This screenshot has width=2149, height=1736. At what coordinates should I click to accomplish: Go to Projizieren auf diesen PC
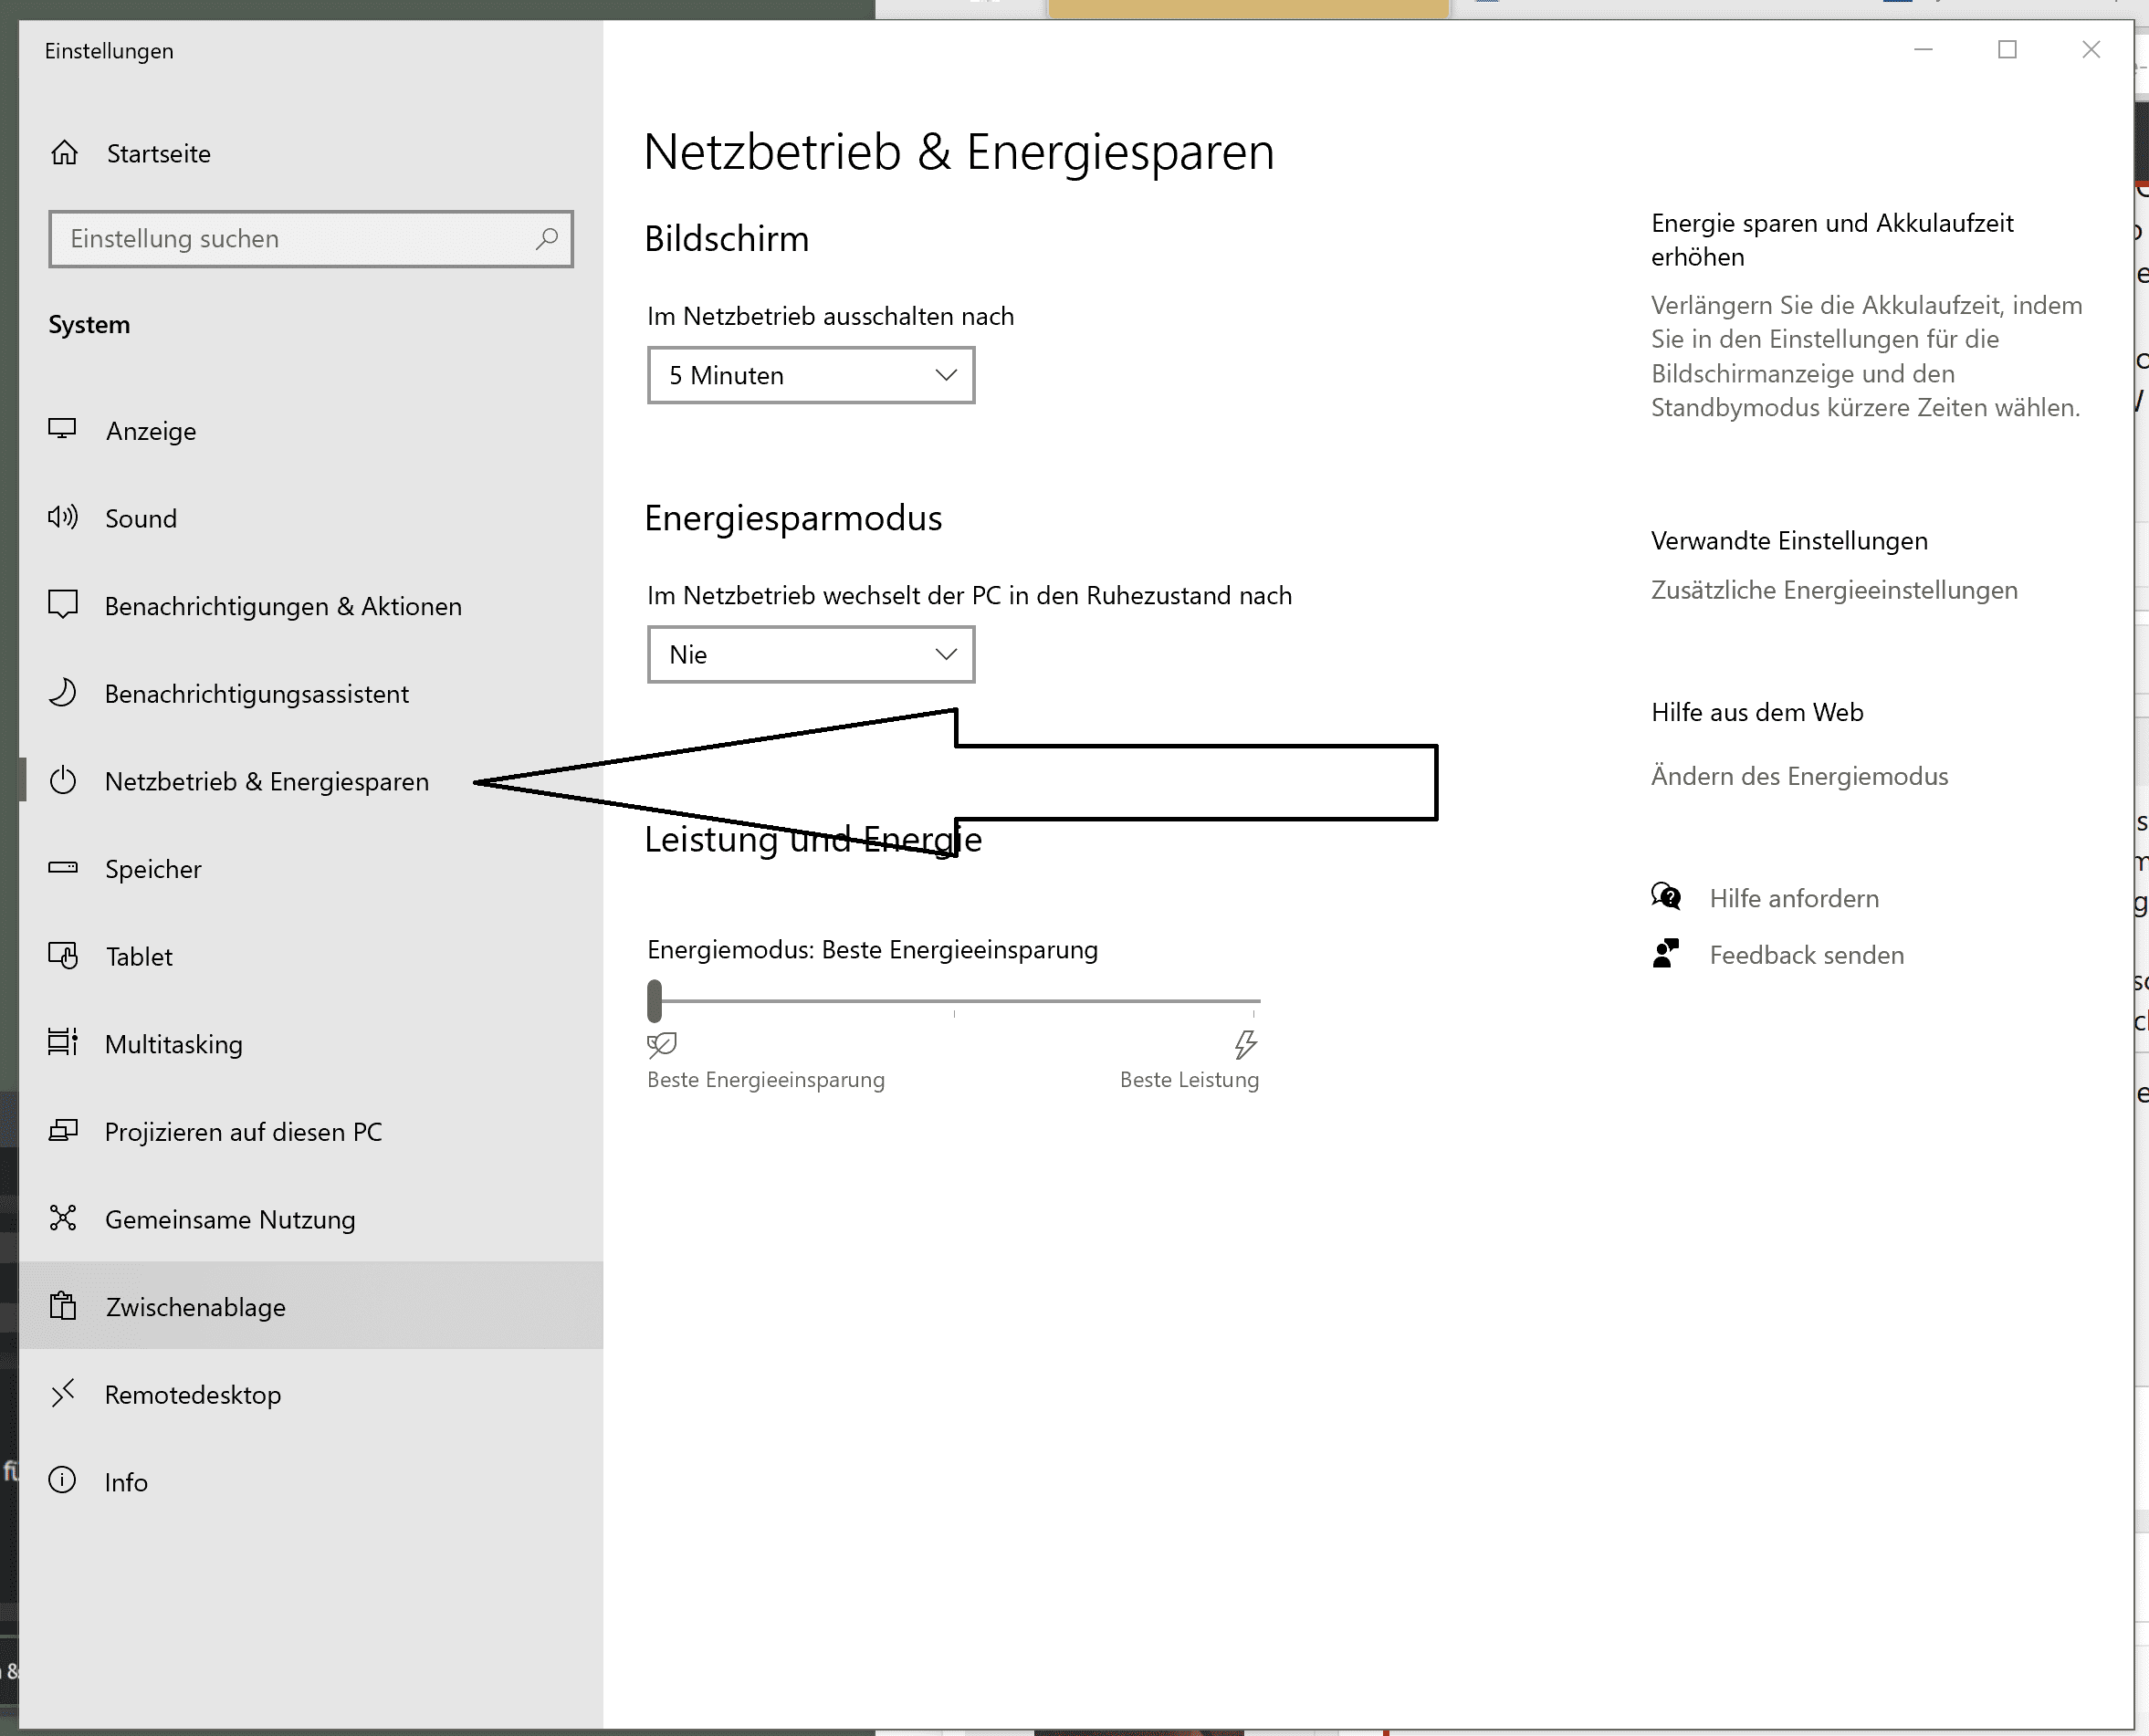(311, 1132)
